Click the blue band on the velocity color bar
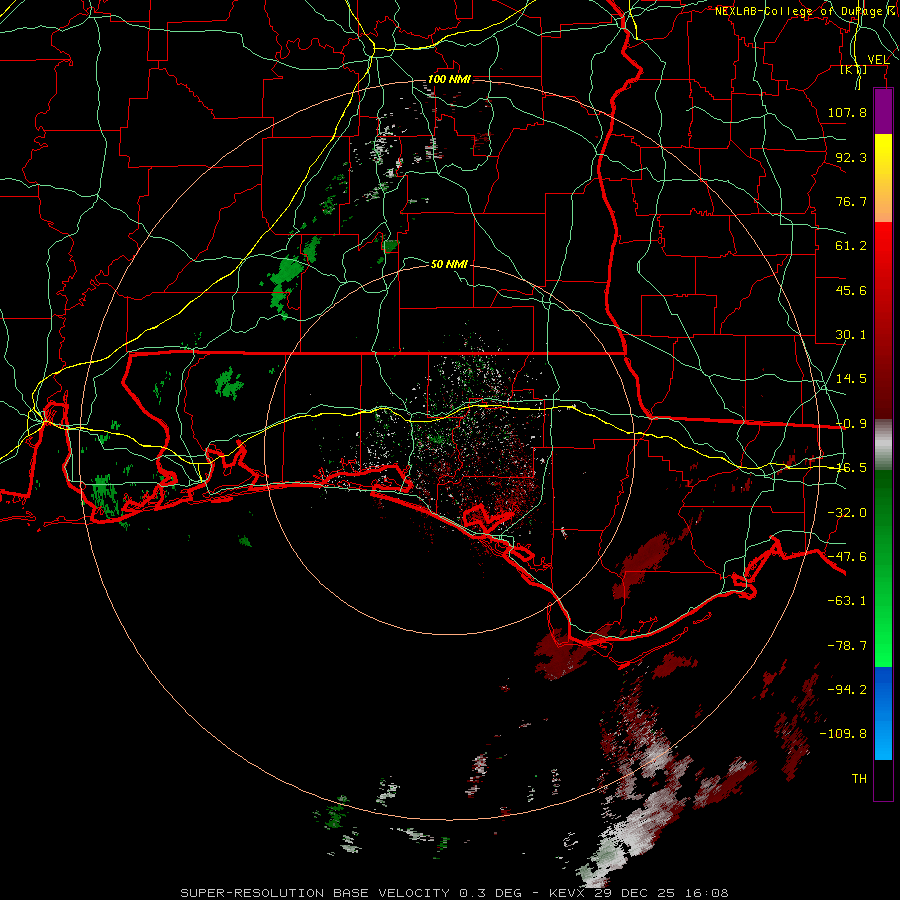 pos(883,713)
